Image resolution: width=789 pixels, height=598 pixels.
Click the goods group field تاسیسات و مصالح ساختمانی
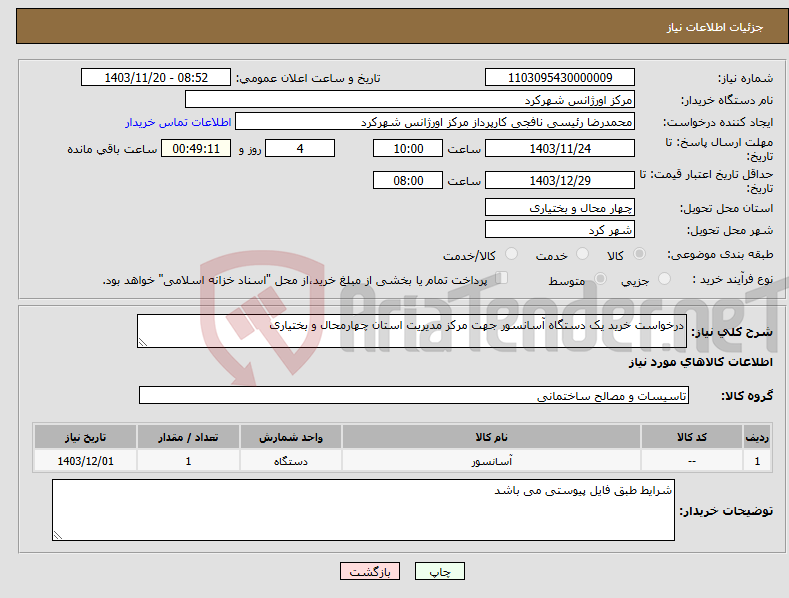pos(414,396)
